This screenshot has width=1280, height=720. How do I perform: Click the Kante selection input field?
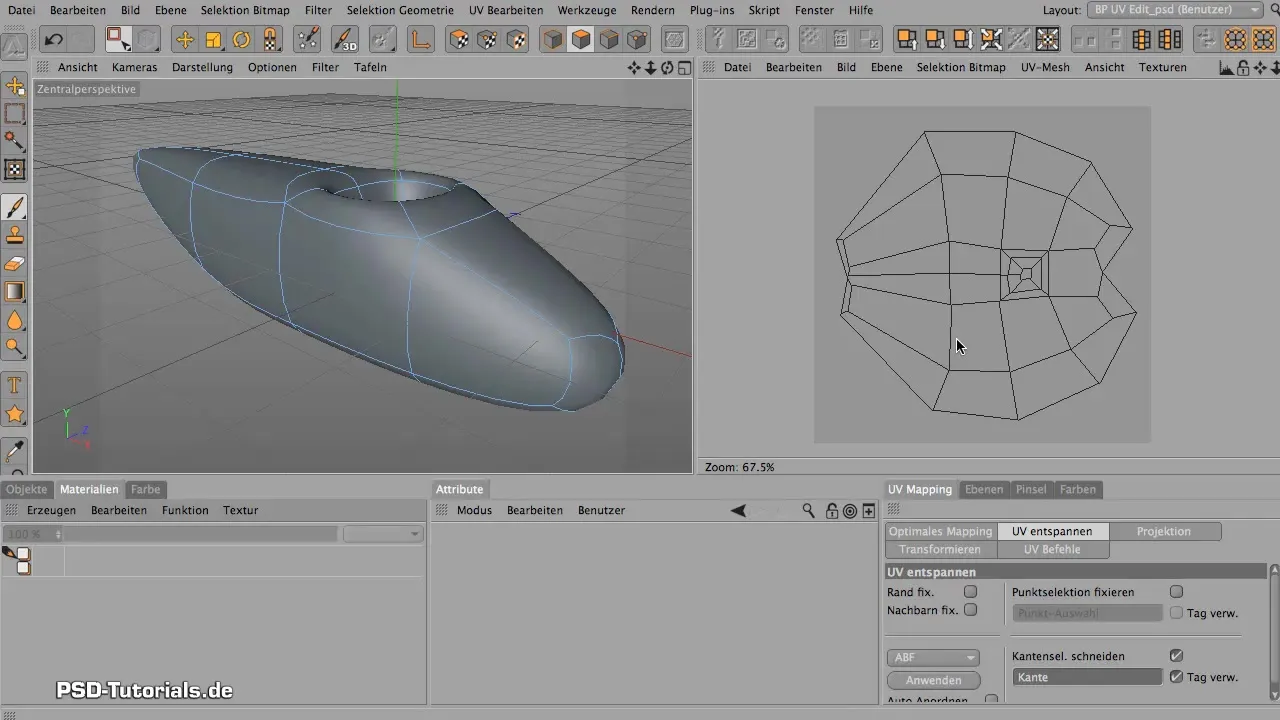[x=1087, y=678]
